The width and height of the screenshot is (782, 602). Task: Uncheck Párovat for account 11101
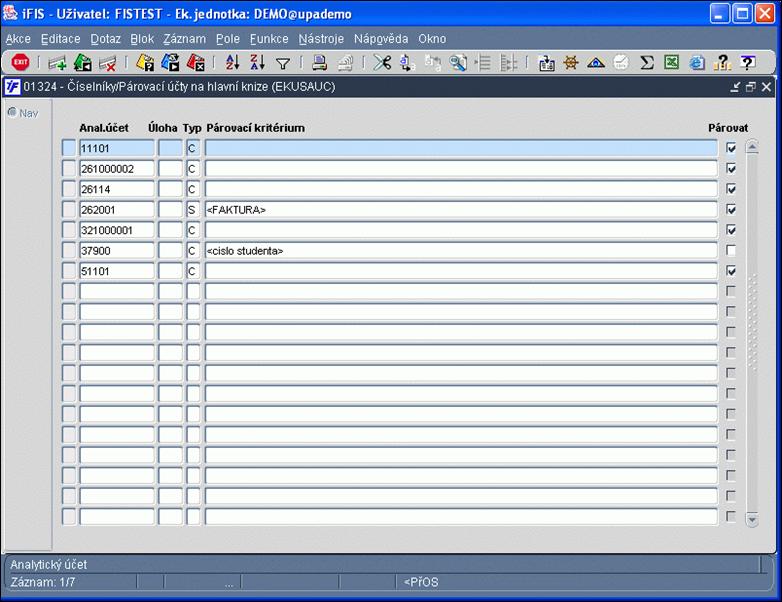(x=731, y=148)
